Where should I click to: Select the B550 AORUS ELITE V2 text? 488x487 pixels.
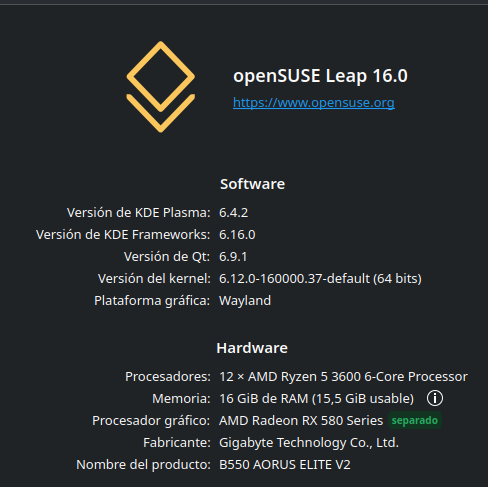[285, 465]
